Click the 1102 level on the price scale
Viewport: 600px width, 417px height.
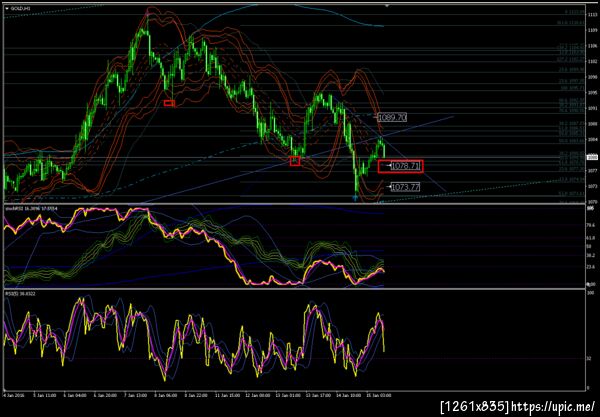[592, 61]
